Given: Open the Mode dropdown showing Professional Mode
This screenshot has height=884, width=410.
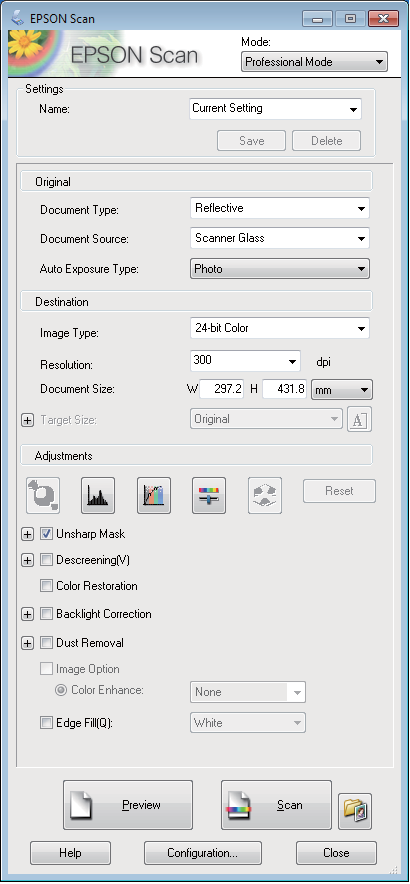Looking at the screenshot, I should [314, 61].
